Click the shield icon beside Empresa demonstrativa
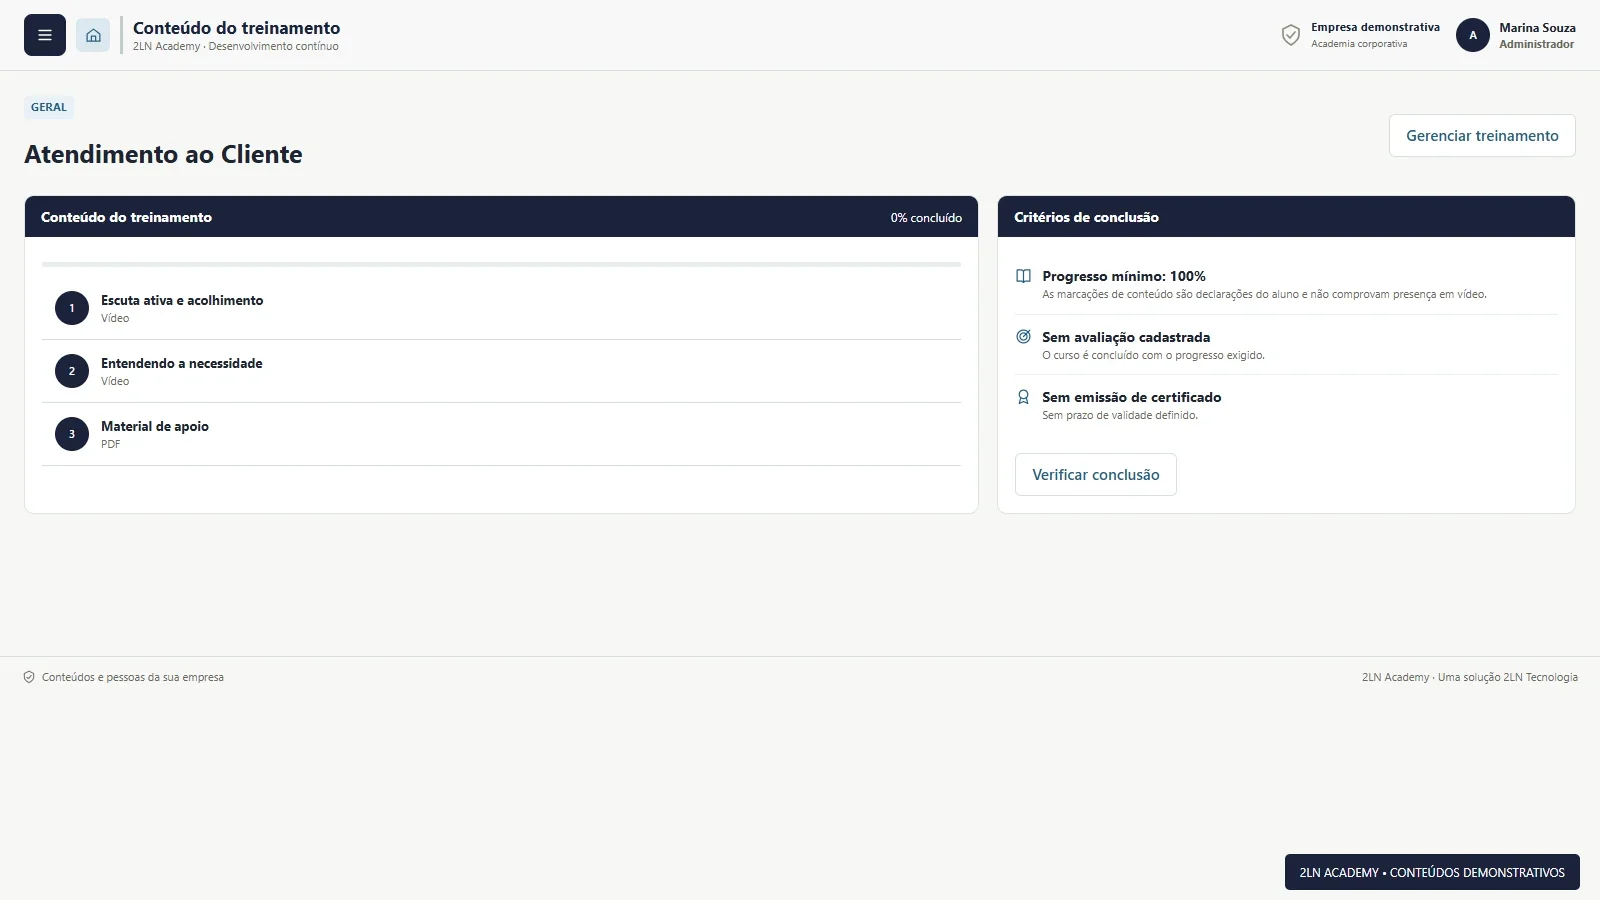Viewport: 1600px width, 900px height. 1291,35
